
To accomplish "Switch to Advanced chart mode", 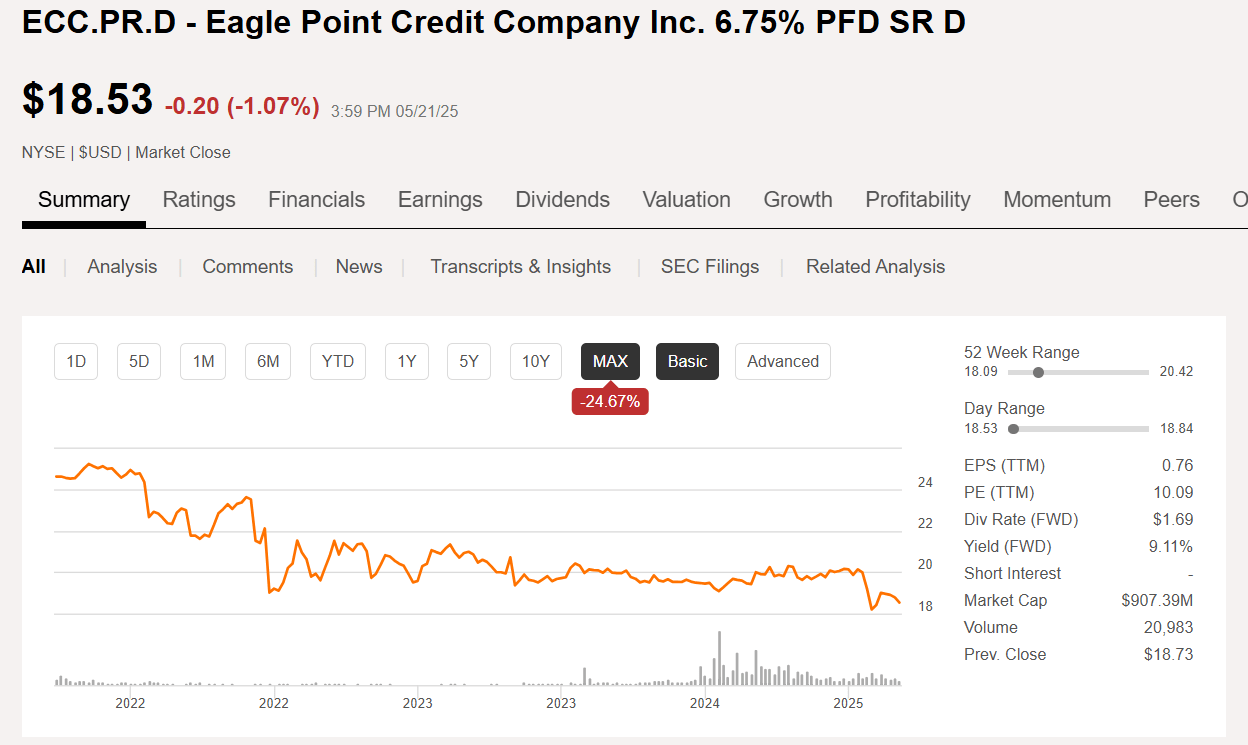I will pos(782,361).
